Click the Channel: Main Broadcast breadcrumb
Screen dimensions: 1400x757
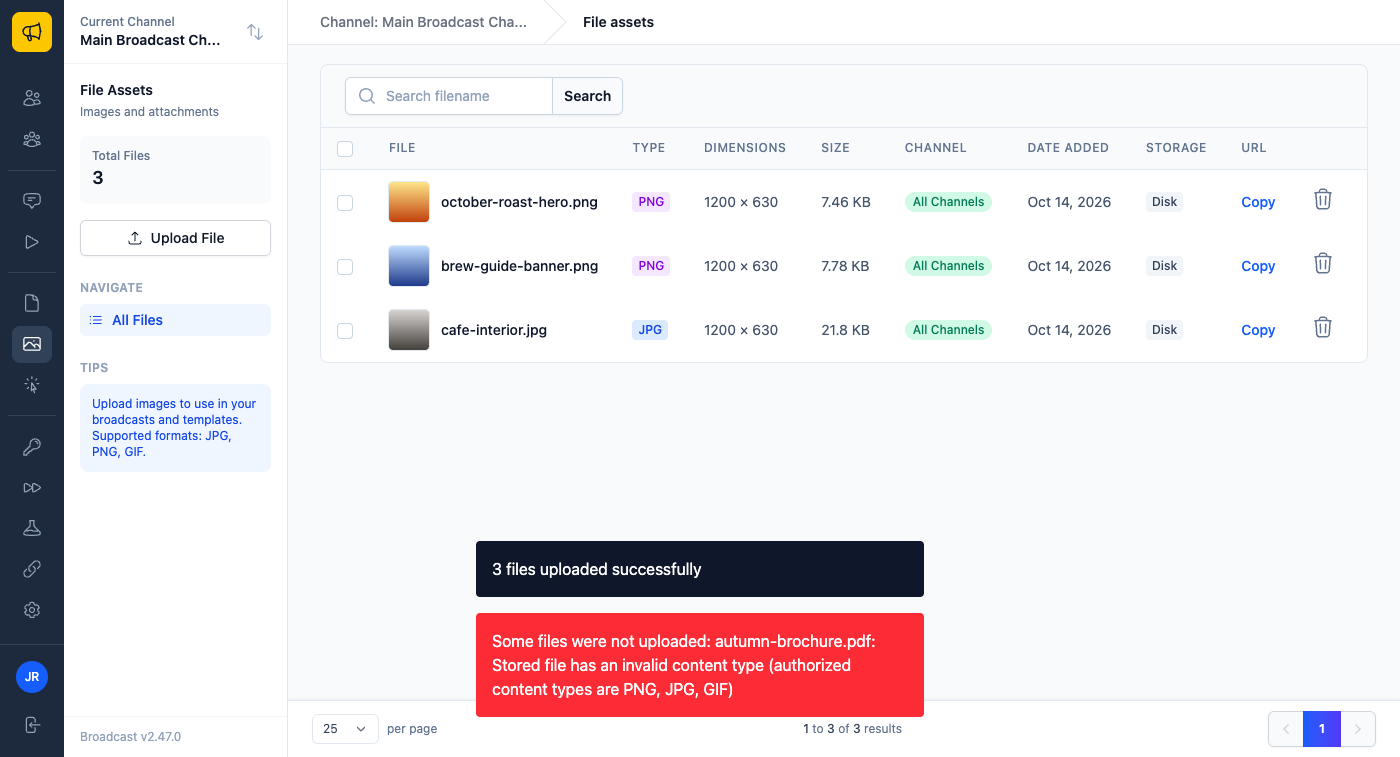click(x=423, y=22)
